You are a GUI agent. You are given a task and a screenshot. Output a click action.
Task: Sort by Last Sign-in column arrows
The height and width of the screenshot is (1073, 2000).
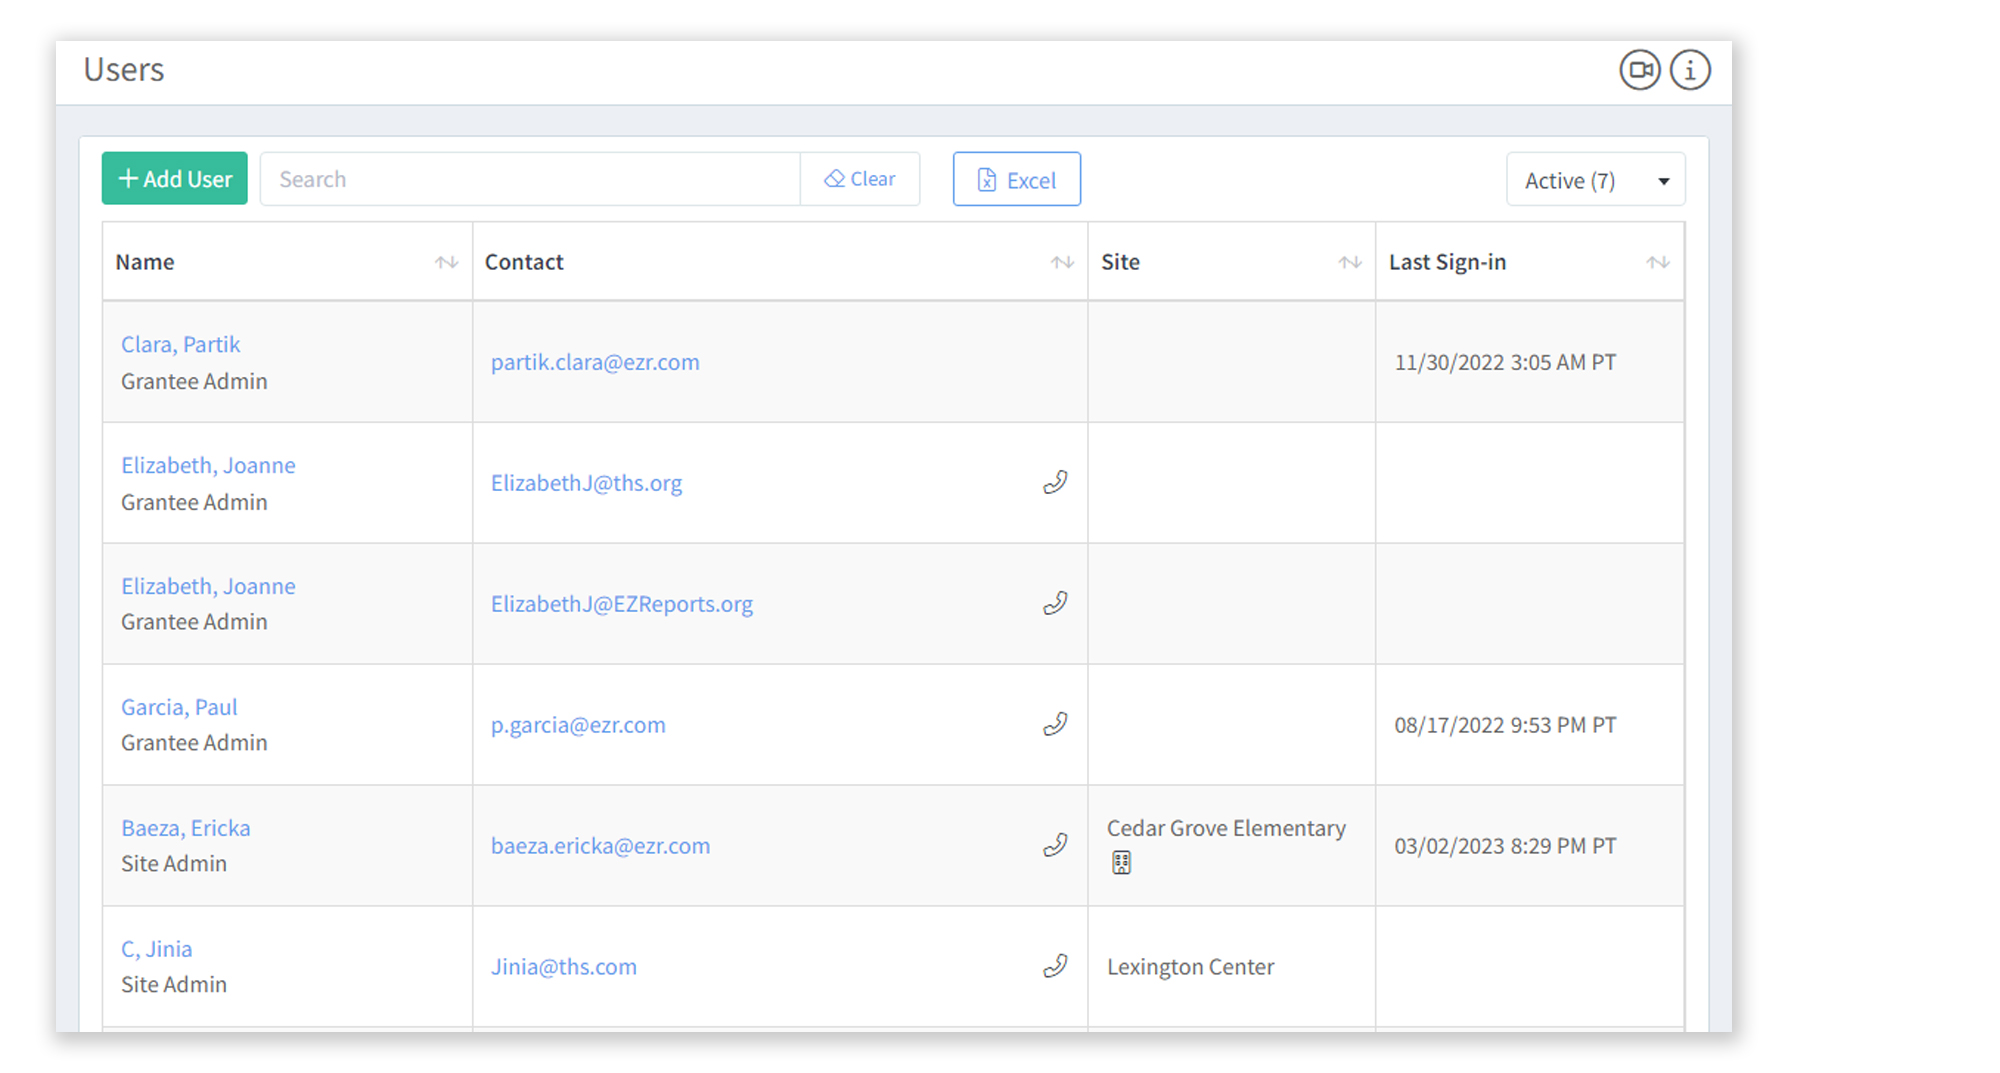coord(1657,263)
